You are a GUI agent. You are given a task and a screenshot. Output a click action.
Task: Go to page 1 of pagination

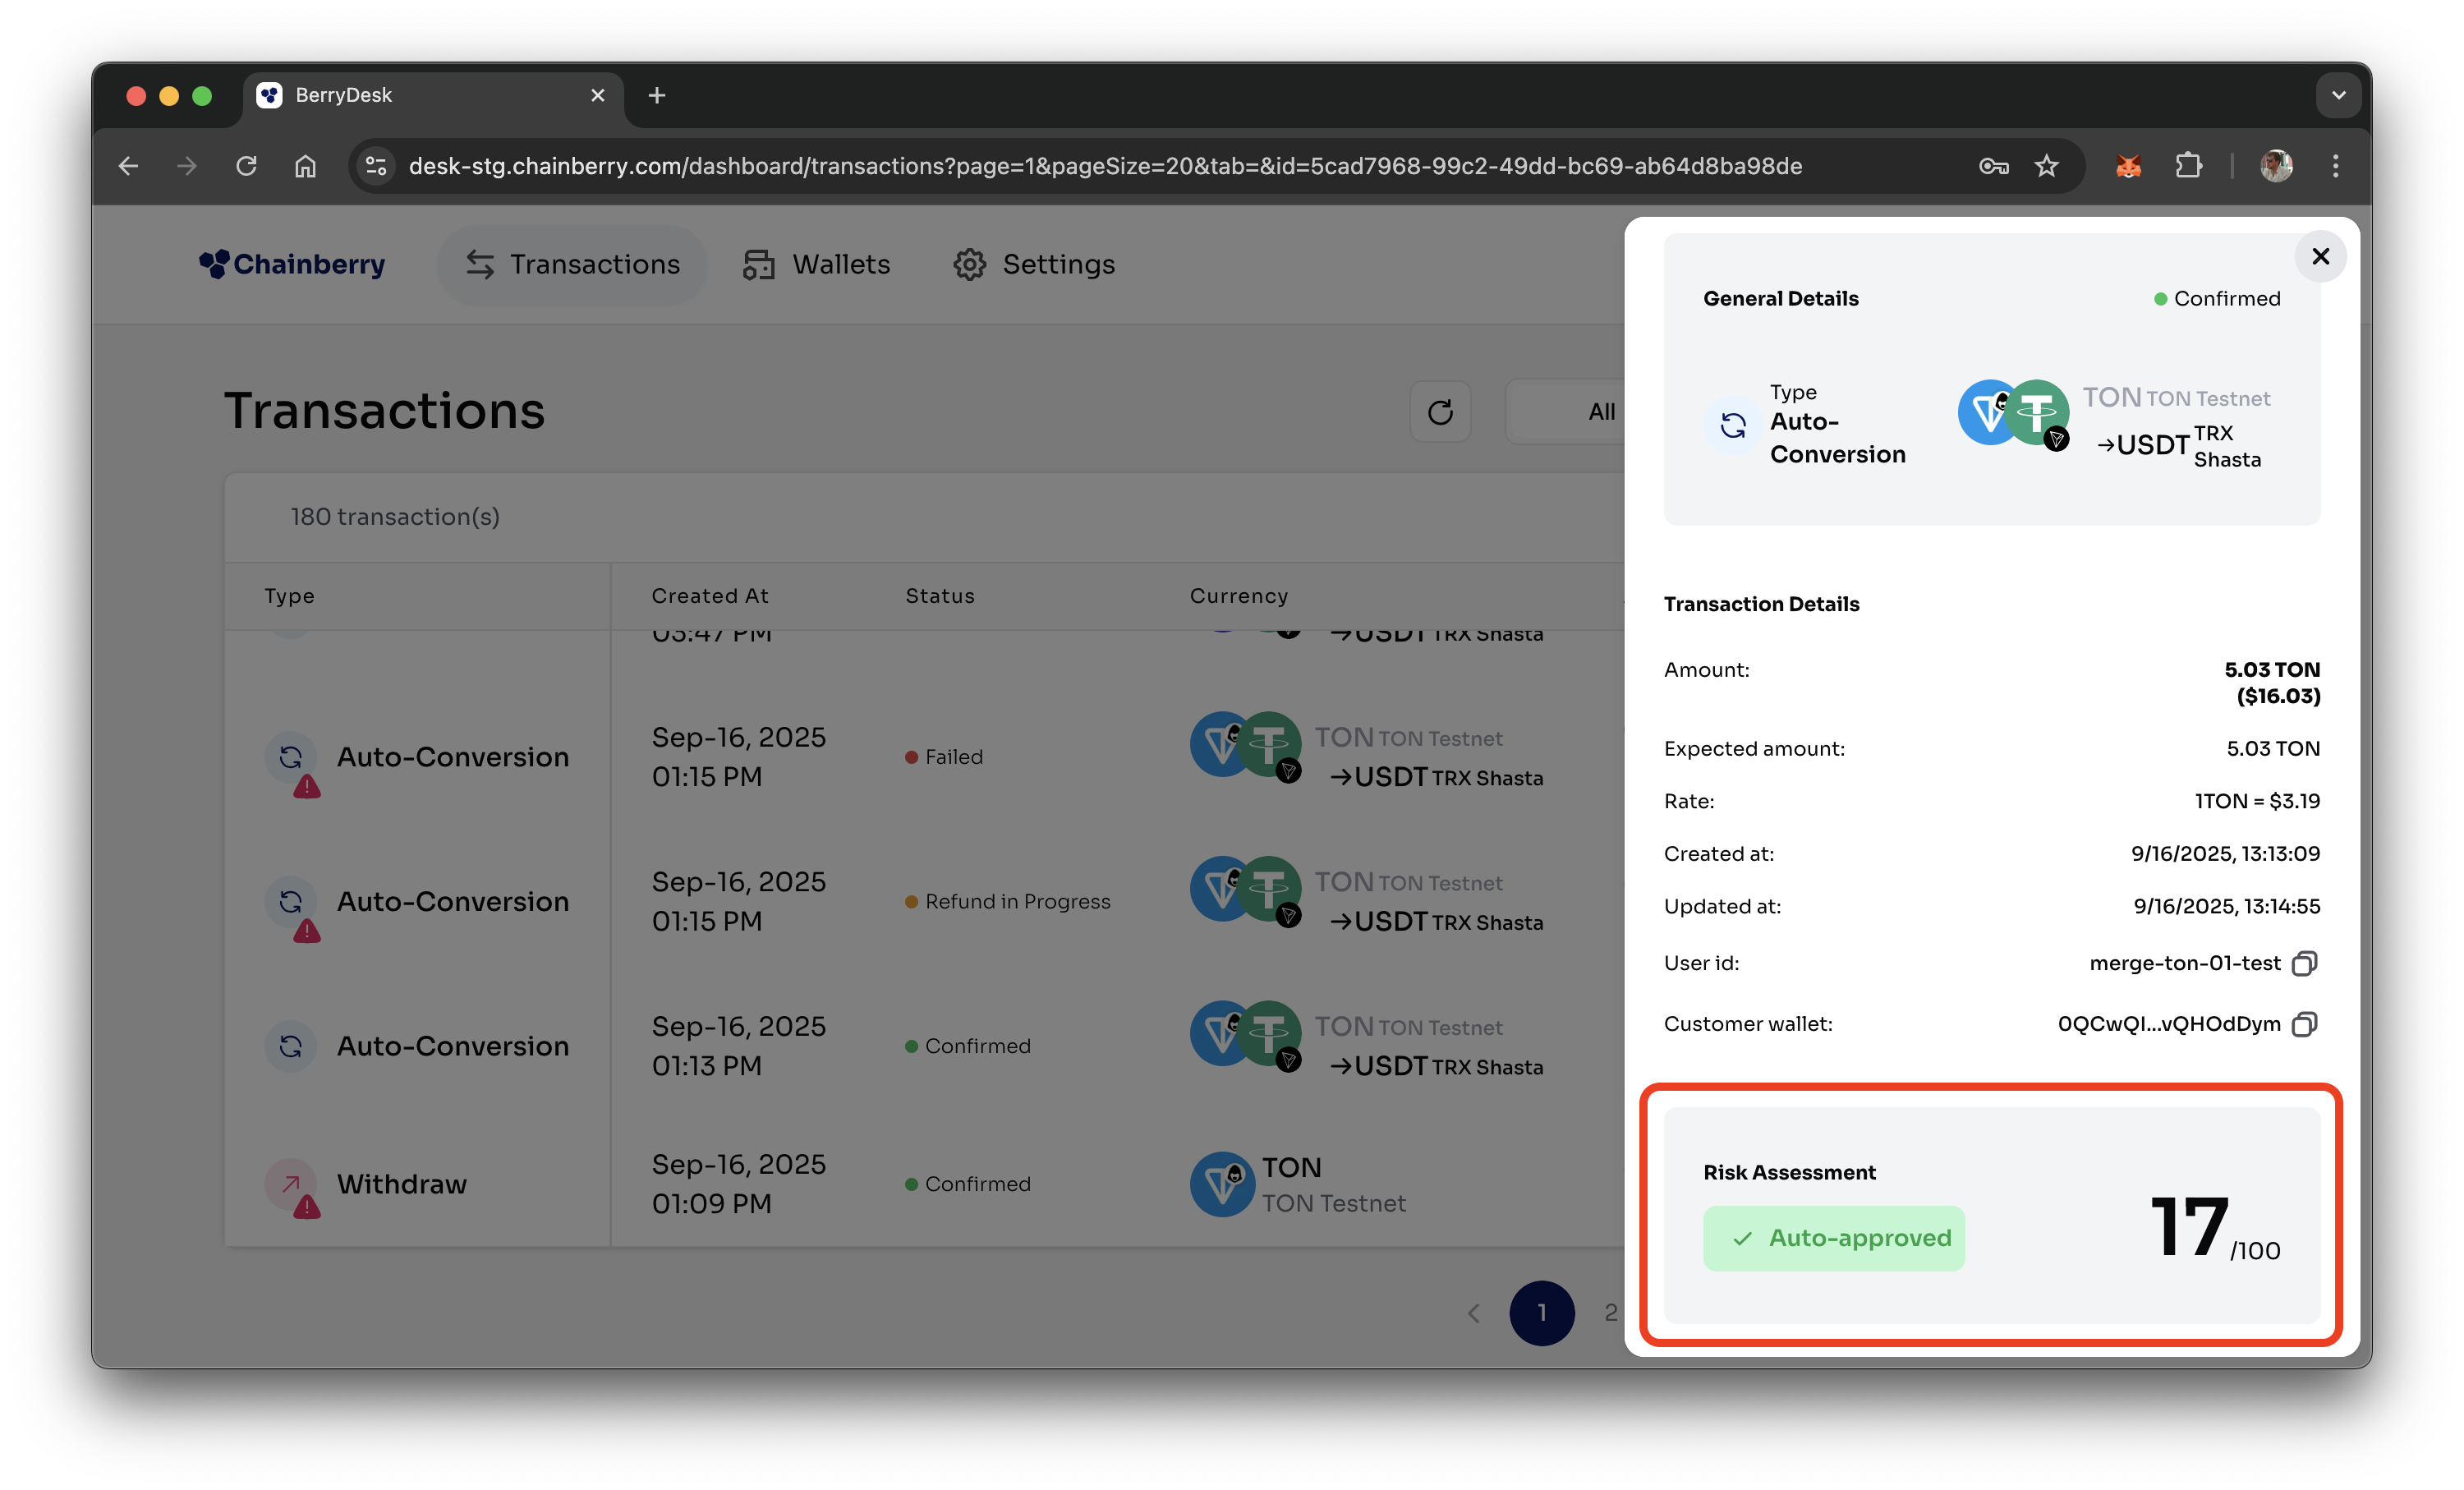[1541, 1312]
